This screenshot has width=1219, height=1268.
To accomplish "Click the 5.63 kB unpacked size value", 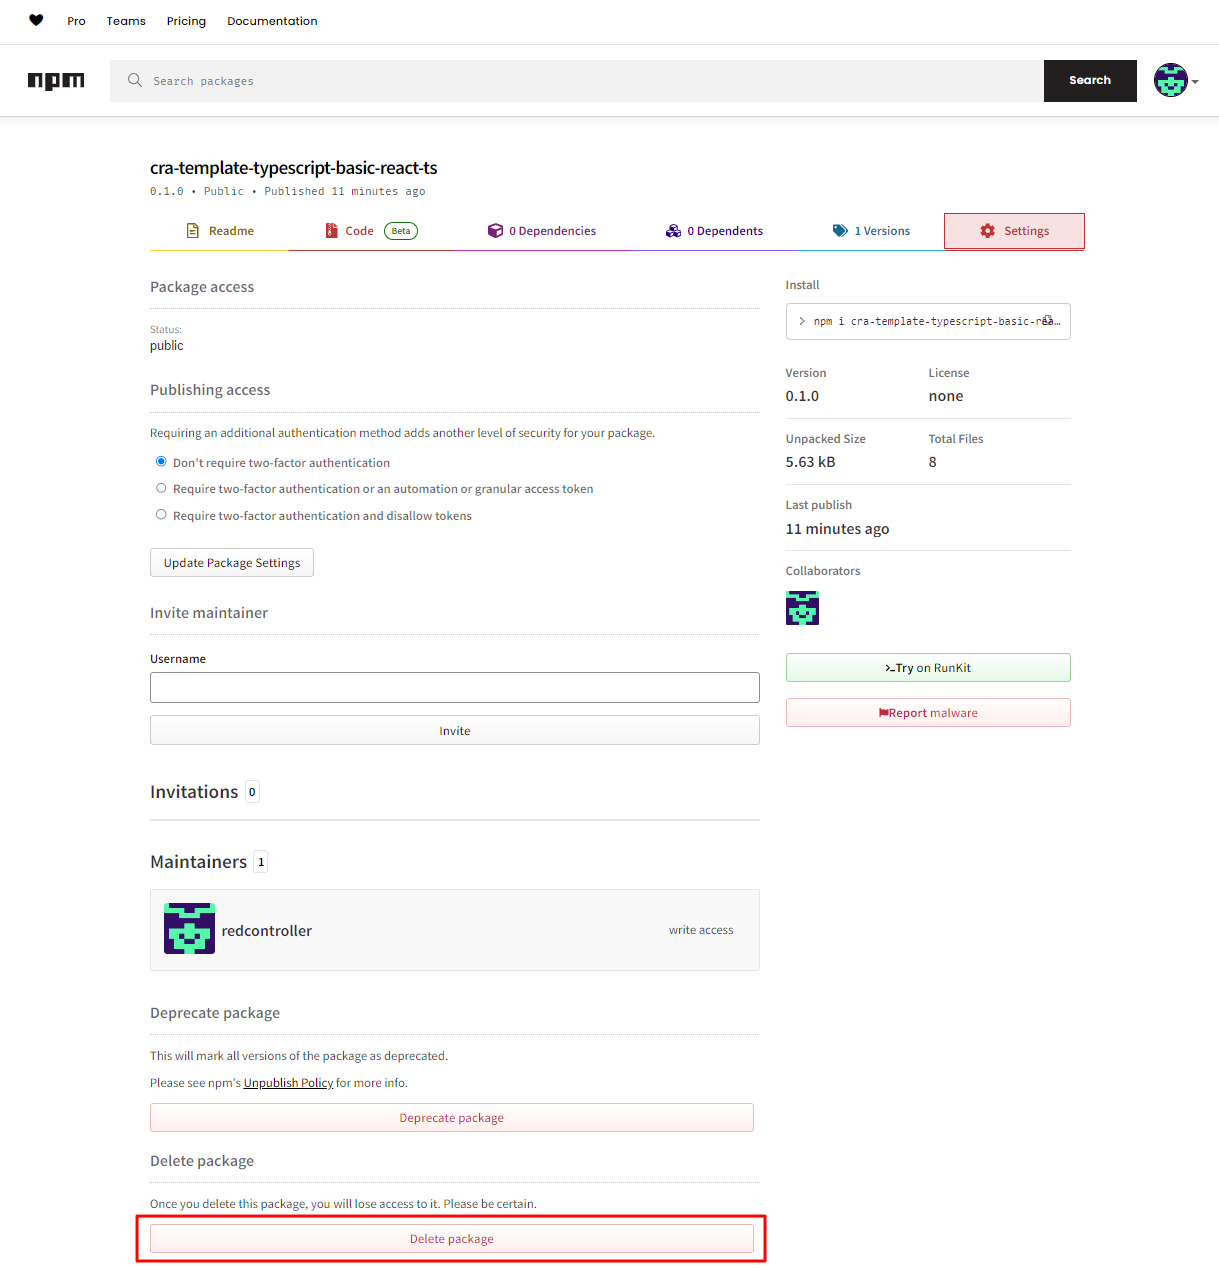I will coord(810,462).
